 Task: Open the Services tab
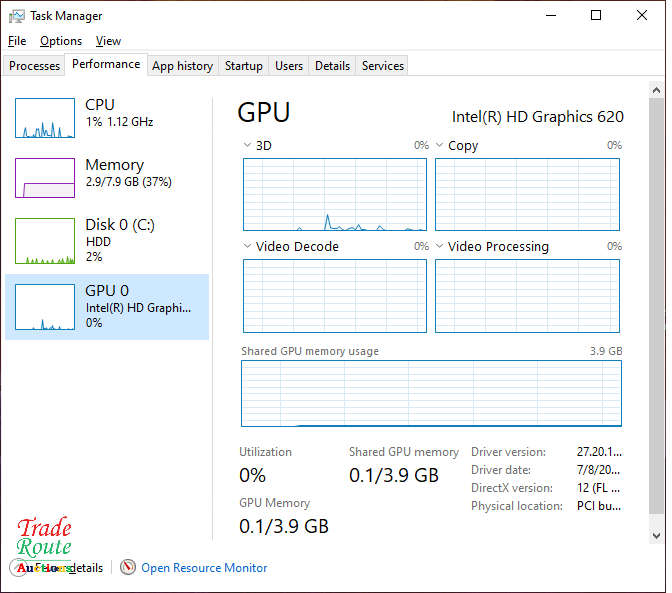pos(383,66)
